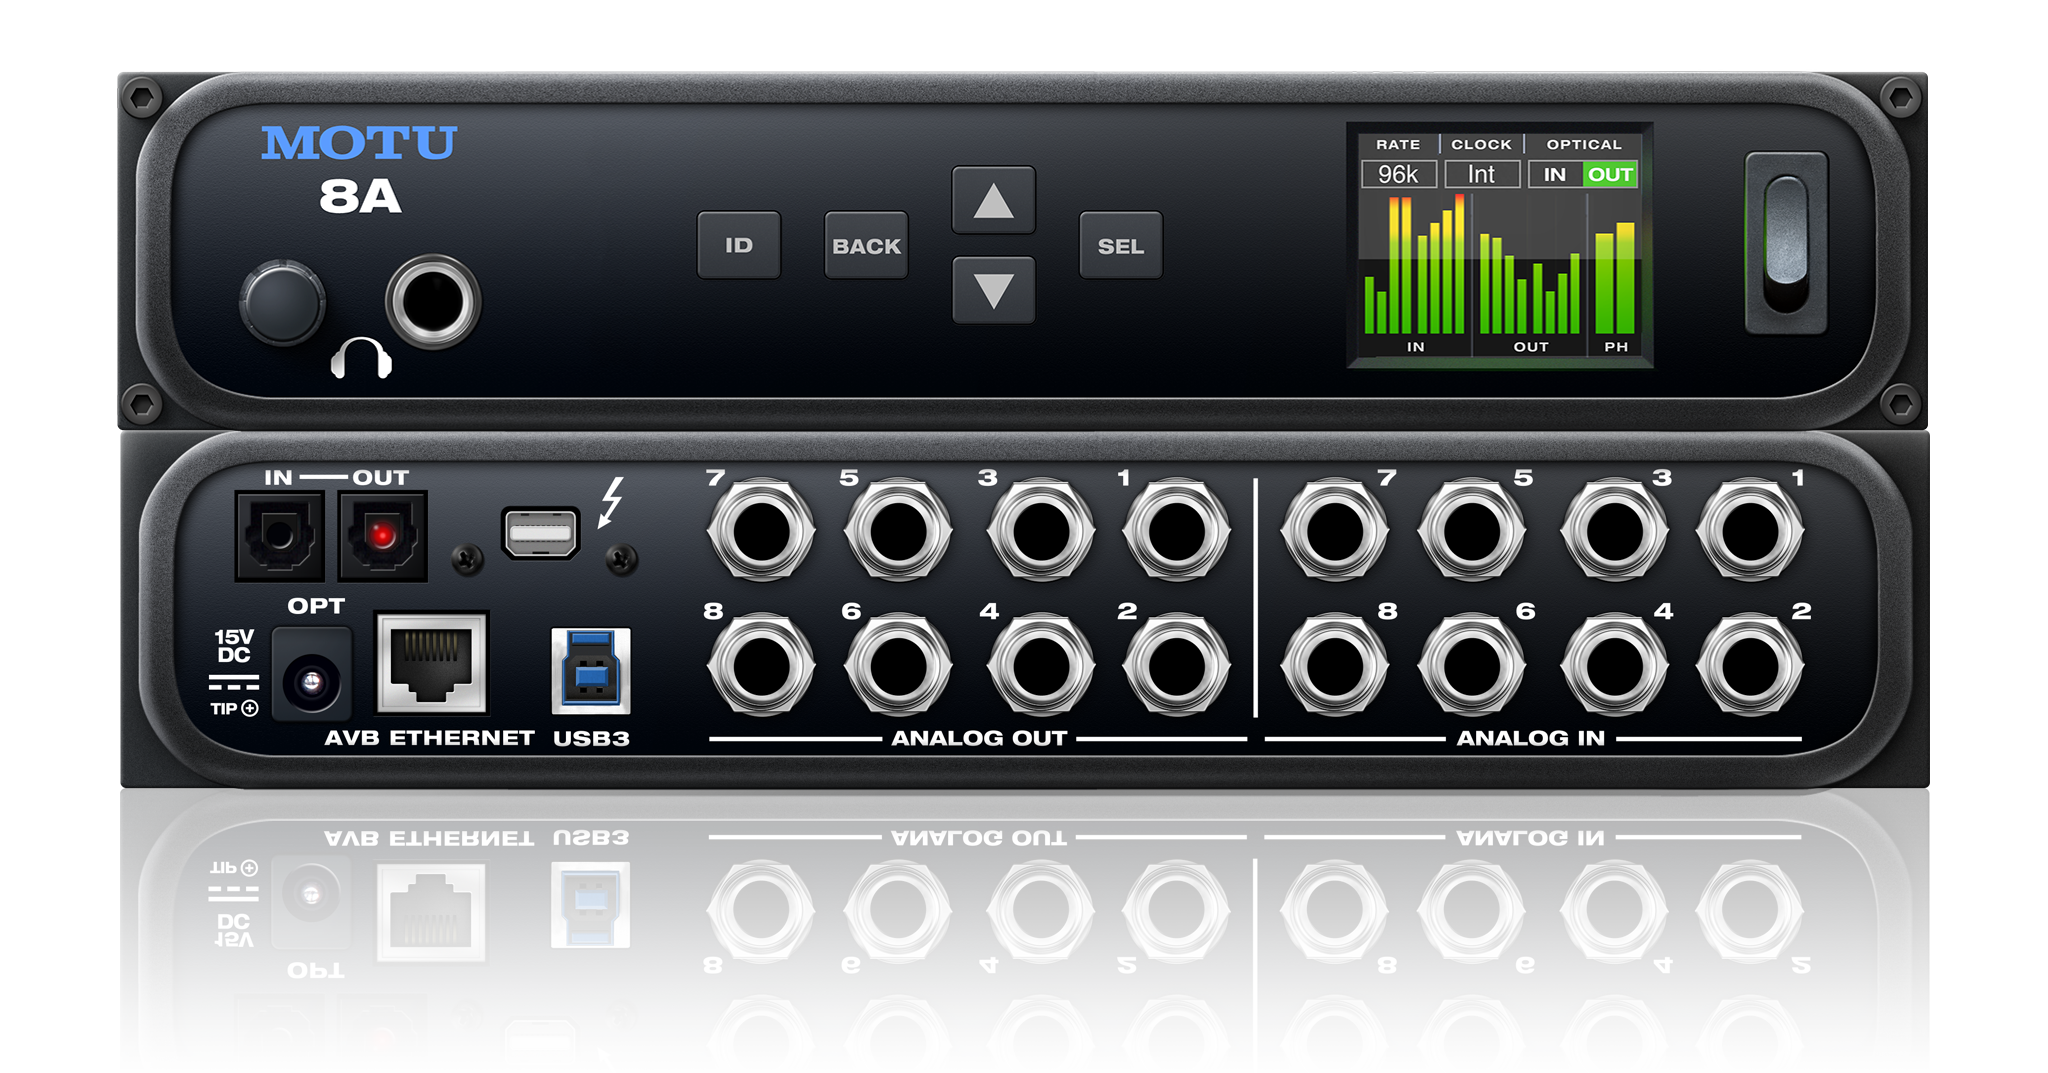
Task: Click Analog In jack 5
Action: point(1471,530)
